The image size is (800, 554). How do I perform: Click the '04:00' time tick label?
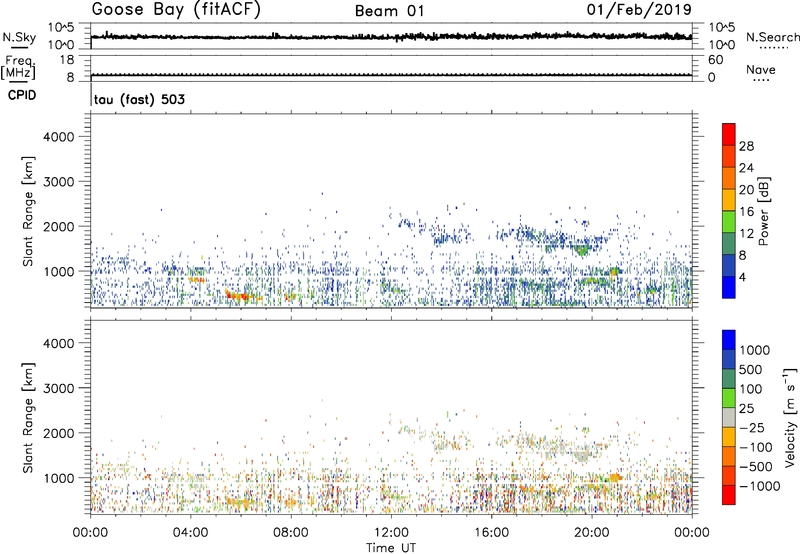(190, 533)
